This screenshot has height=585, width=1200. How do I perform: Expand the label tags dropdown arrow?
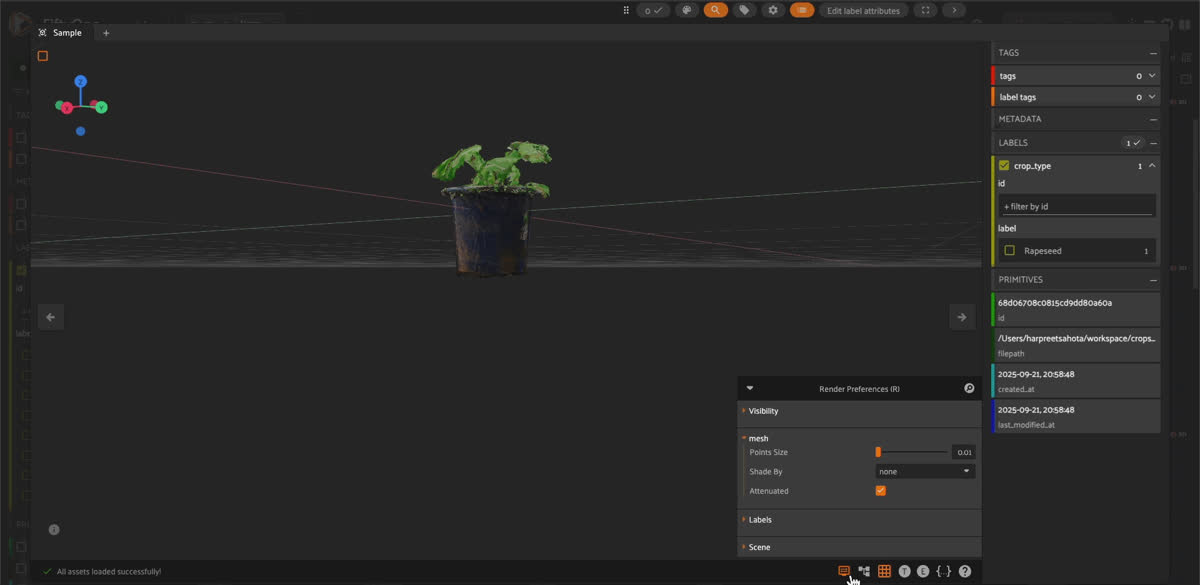coord(1152,97)
